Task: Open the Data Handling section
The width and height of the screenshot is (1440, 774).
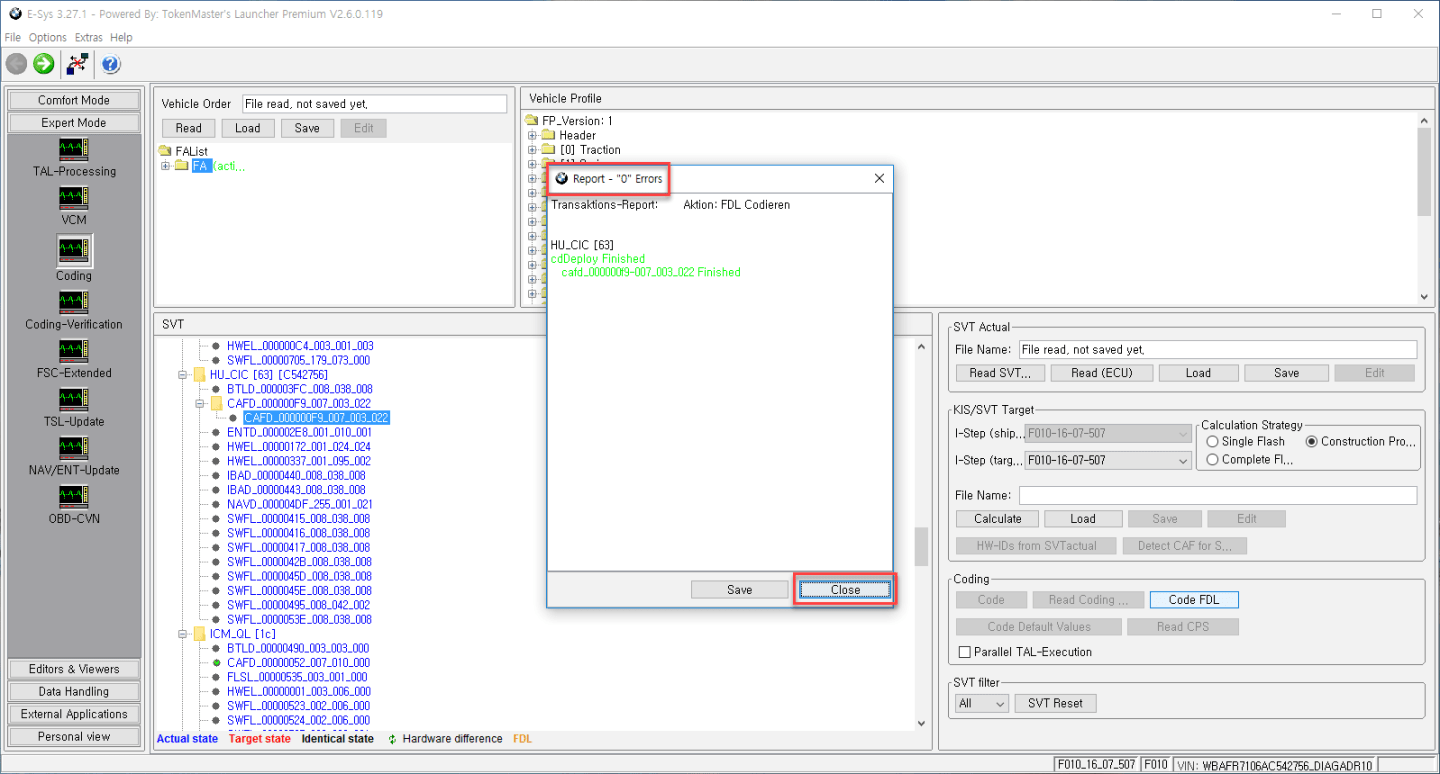Action: (74, 692)
